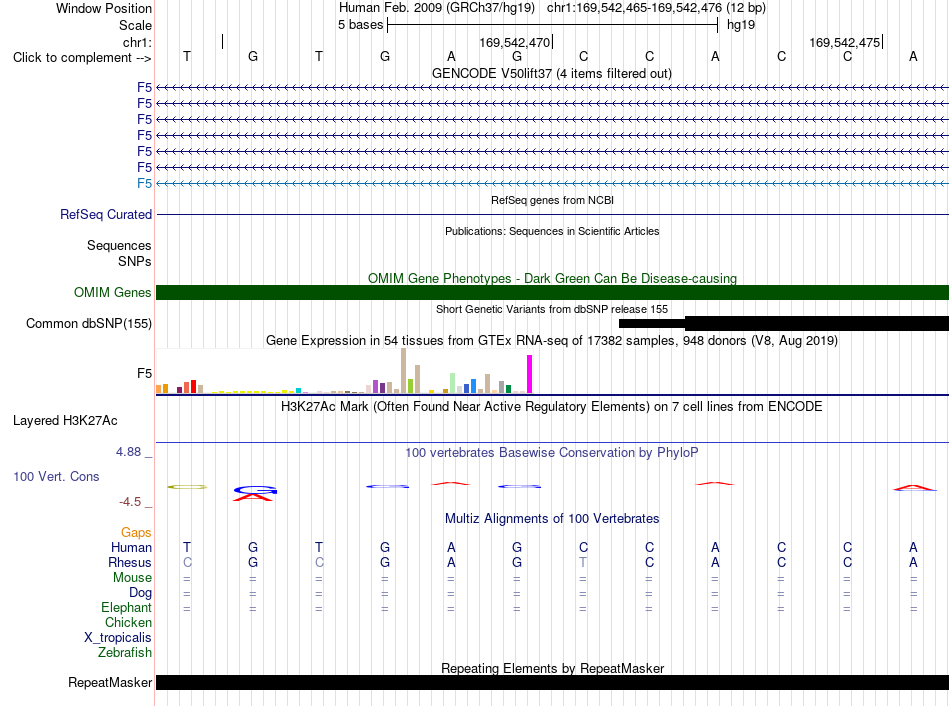The image size is (950, 706).
Task: Click the black RepeatMasker repeat bar
Action: click(552, 683)
